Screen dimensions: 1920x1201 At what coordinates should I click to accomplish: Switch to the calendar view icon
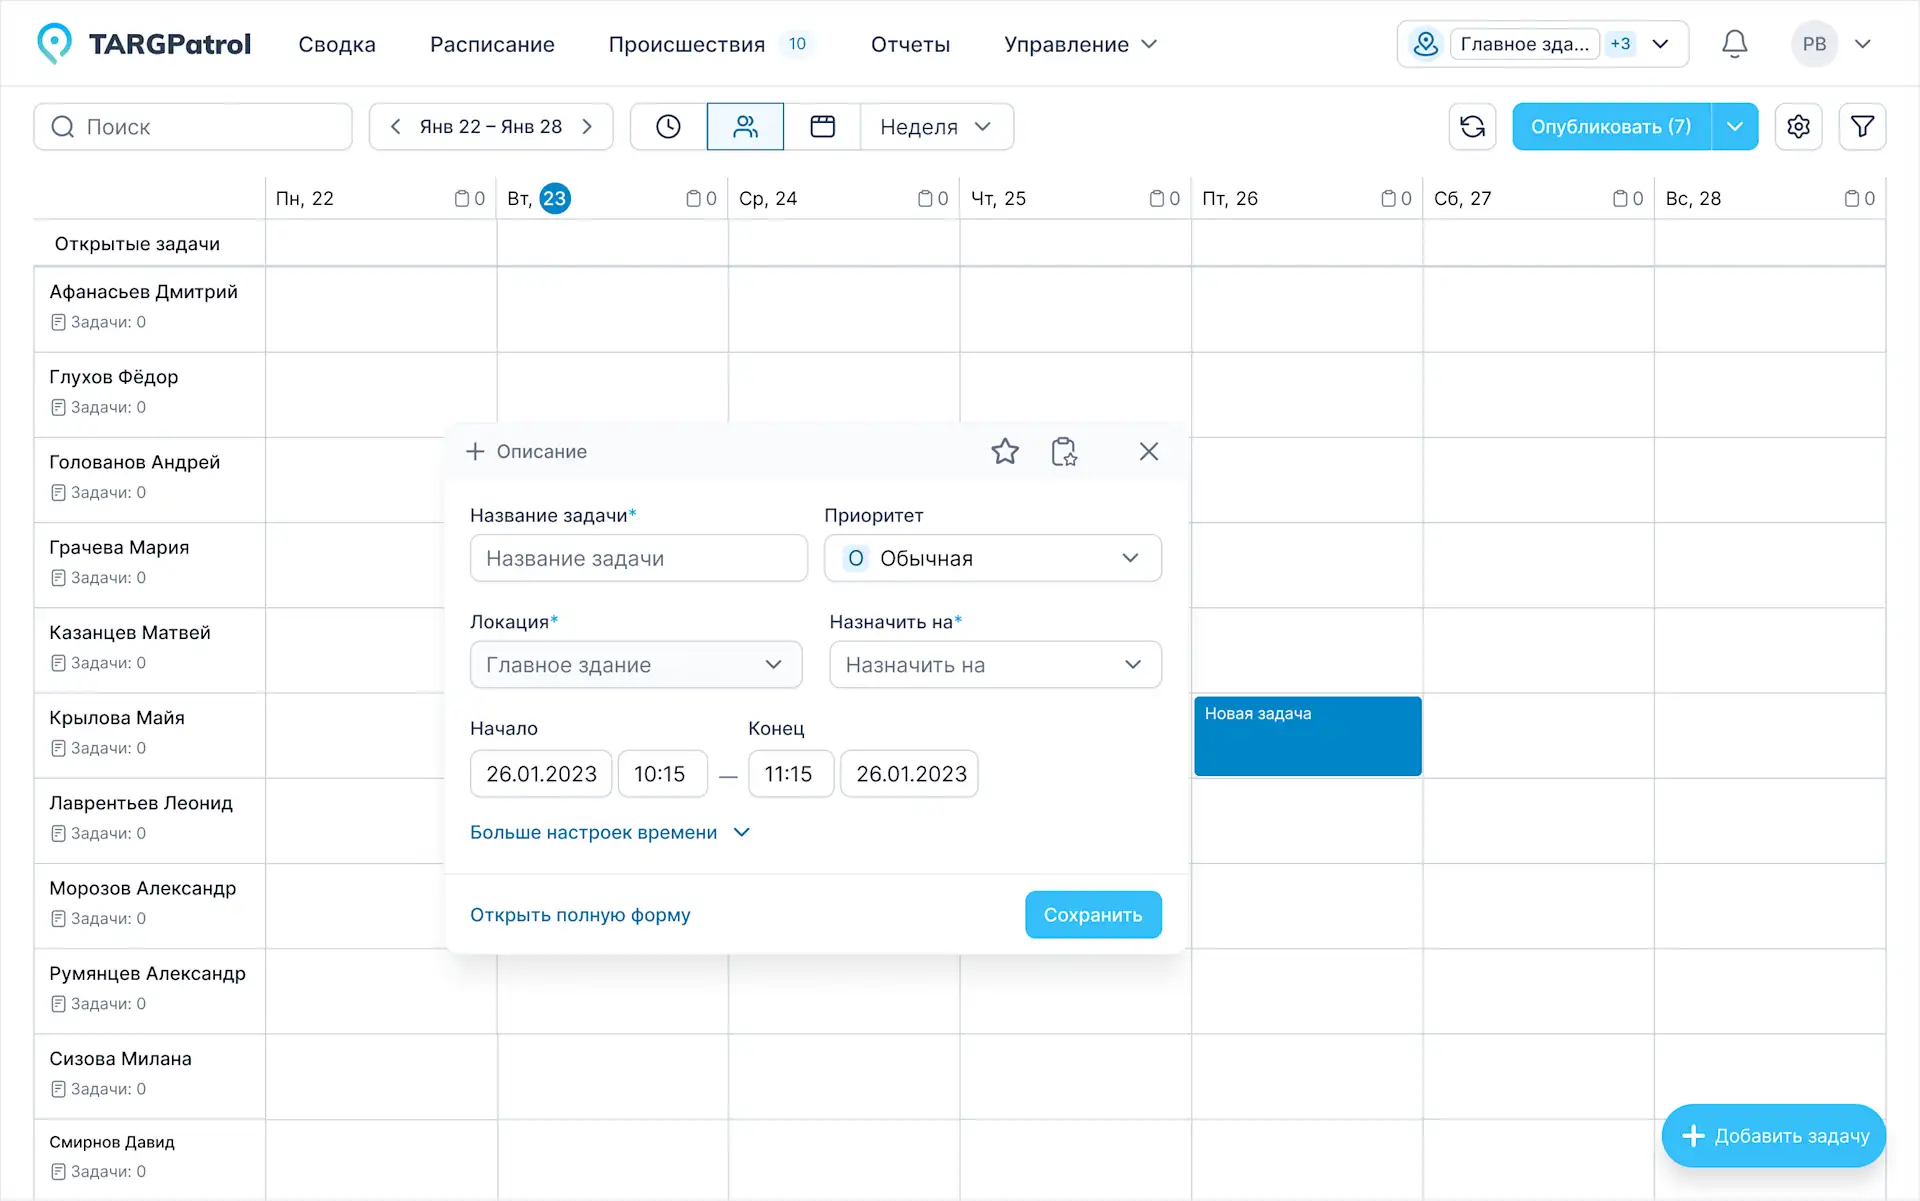pyautogui.click(x=822, y=127)
